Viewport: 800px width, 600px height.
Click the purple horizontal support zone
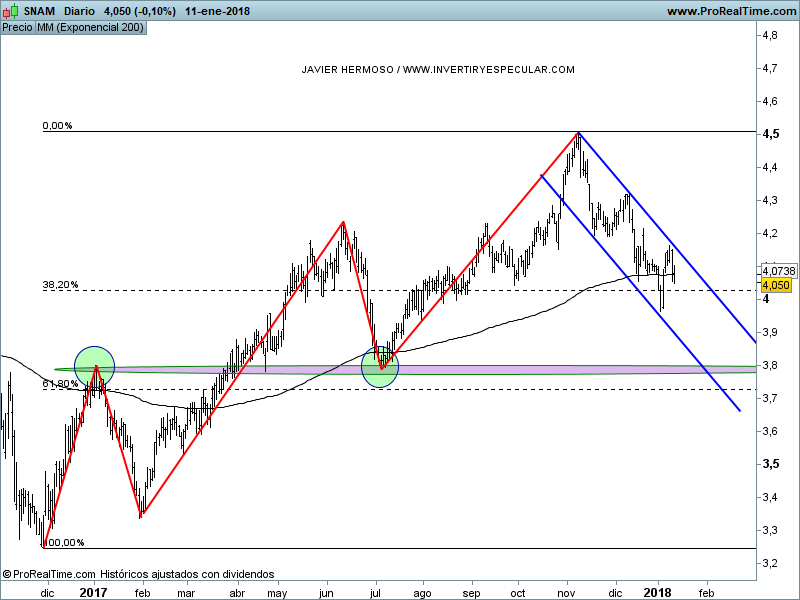pyautogui.click(x=550, y=370)
